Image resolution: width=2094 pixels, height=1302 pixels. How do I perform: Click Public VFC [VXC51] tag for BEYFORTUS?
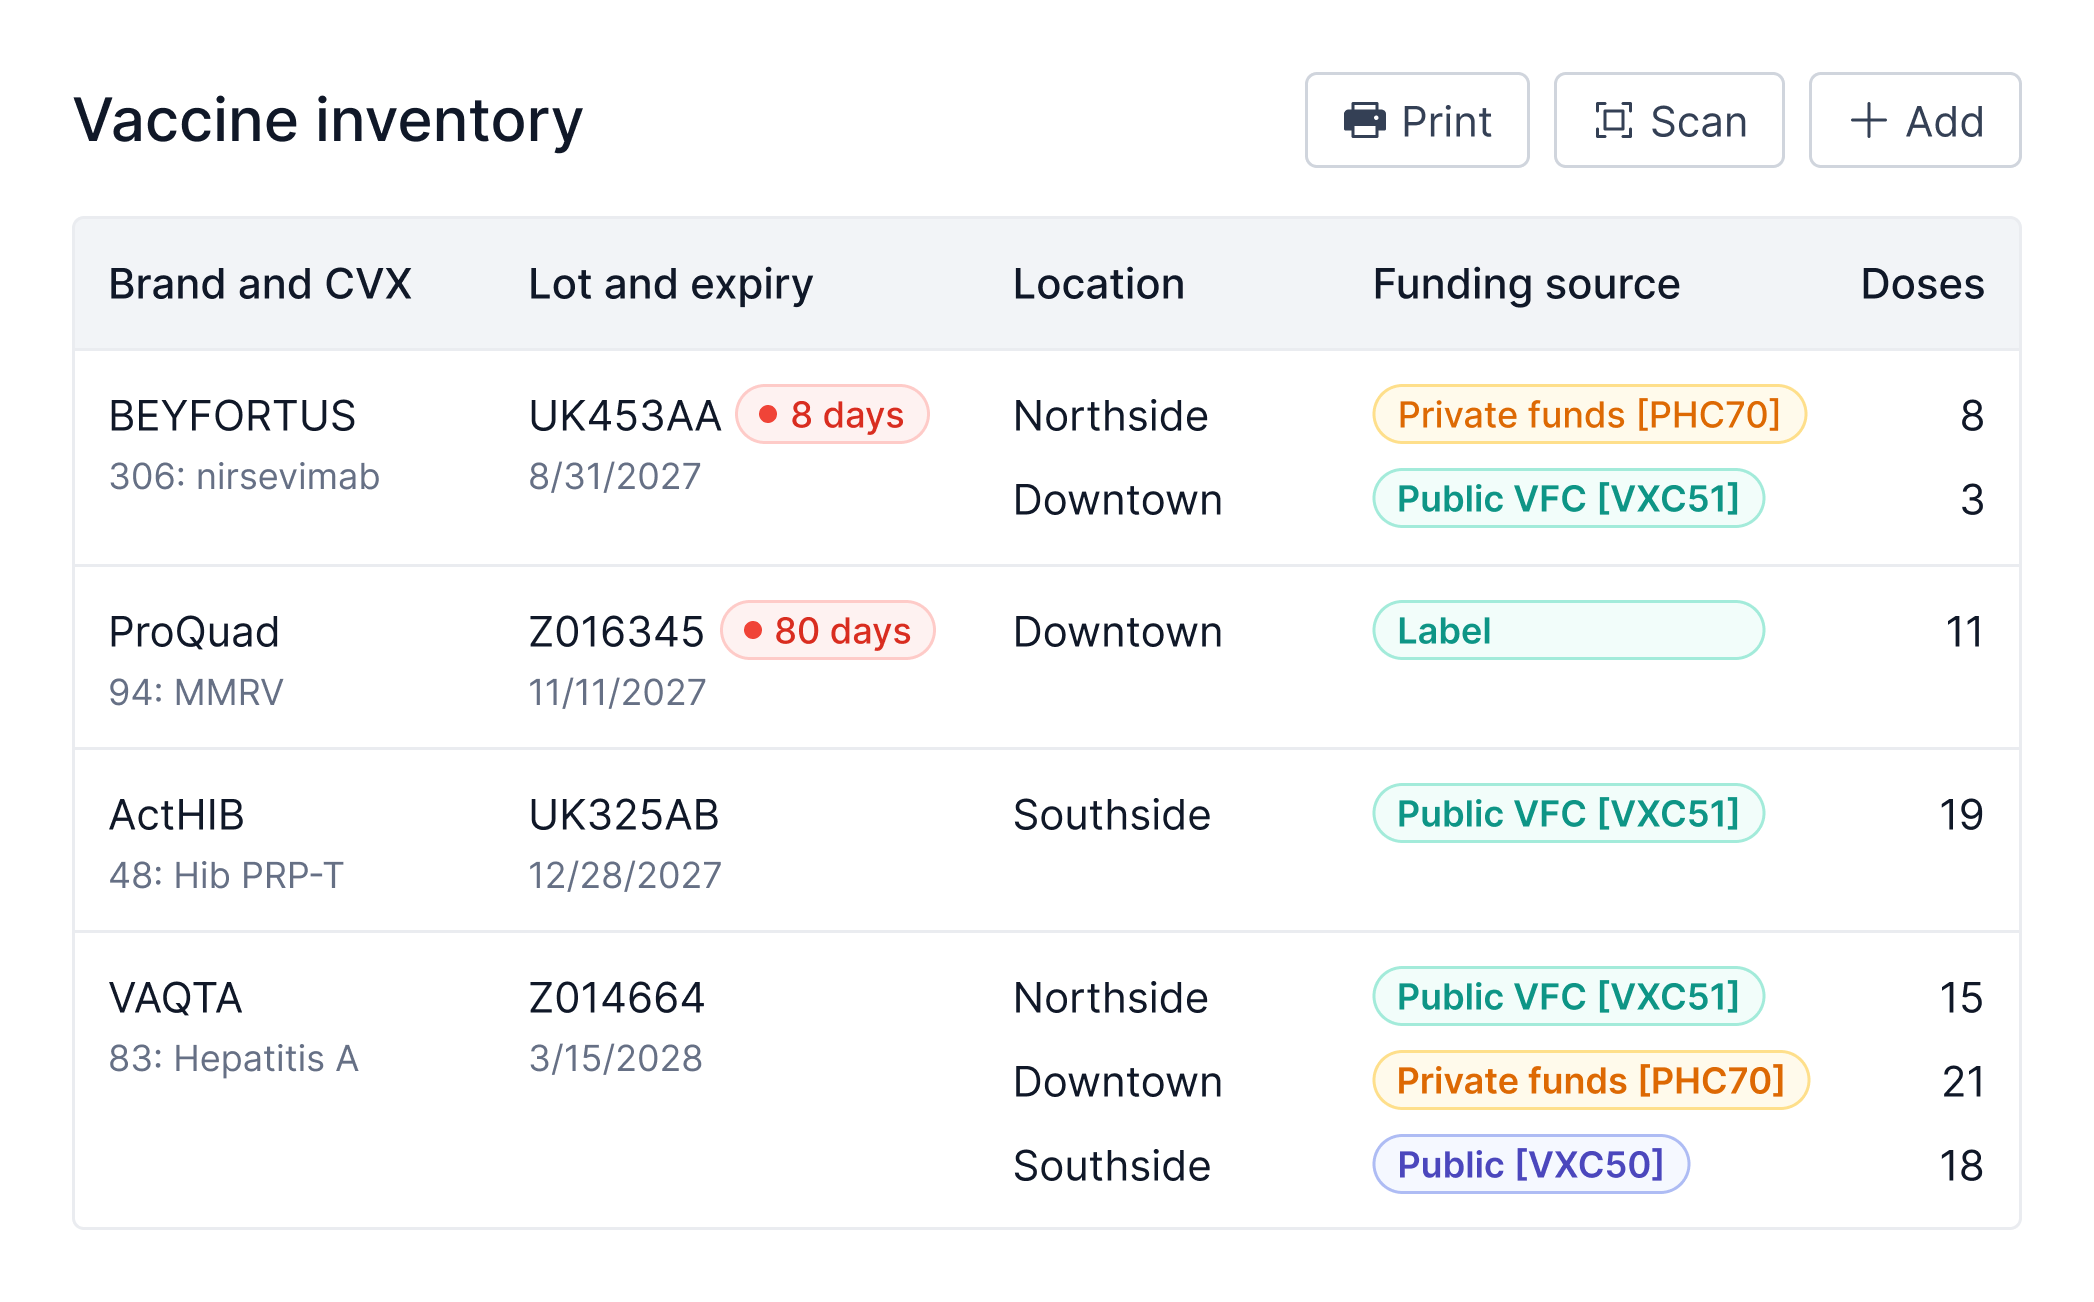(1568, 499)
